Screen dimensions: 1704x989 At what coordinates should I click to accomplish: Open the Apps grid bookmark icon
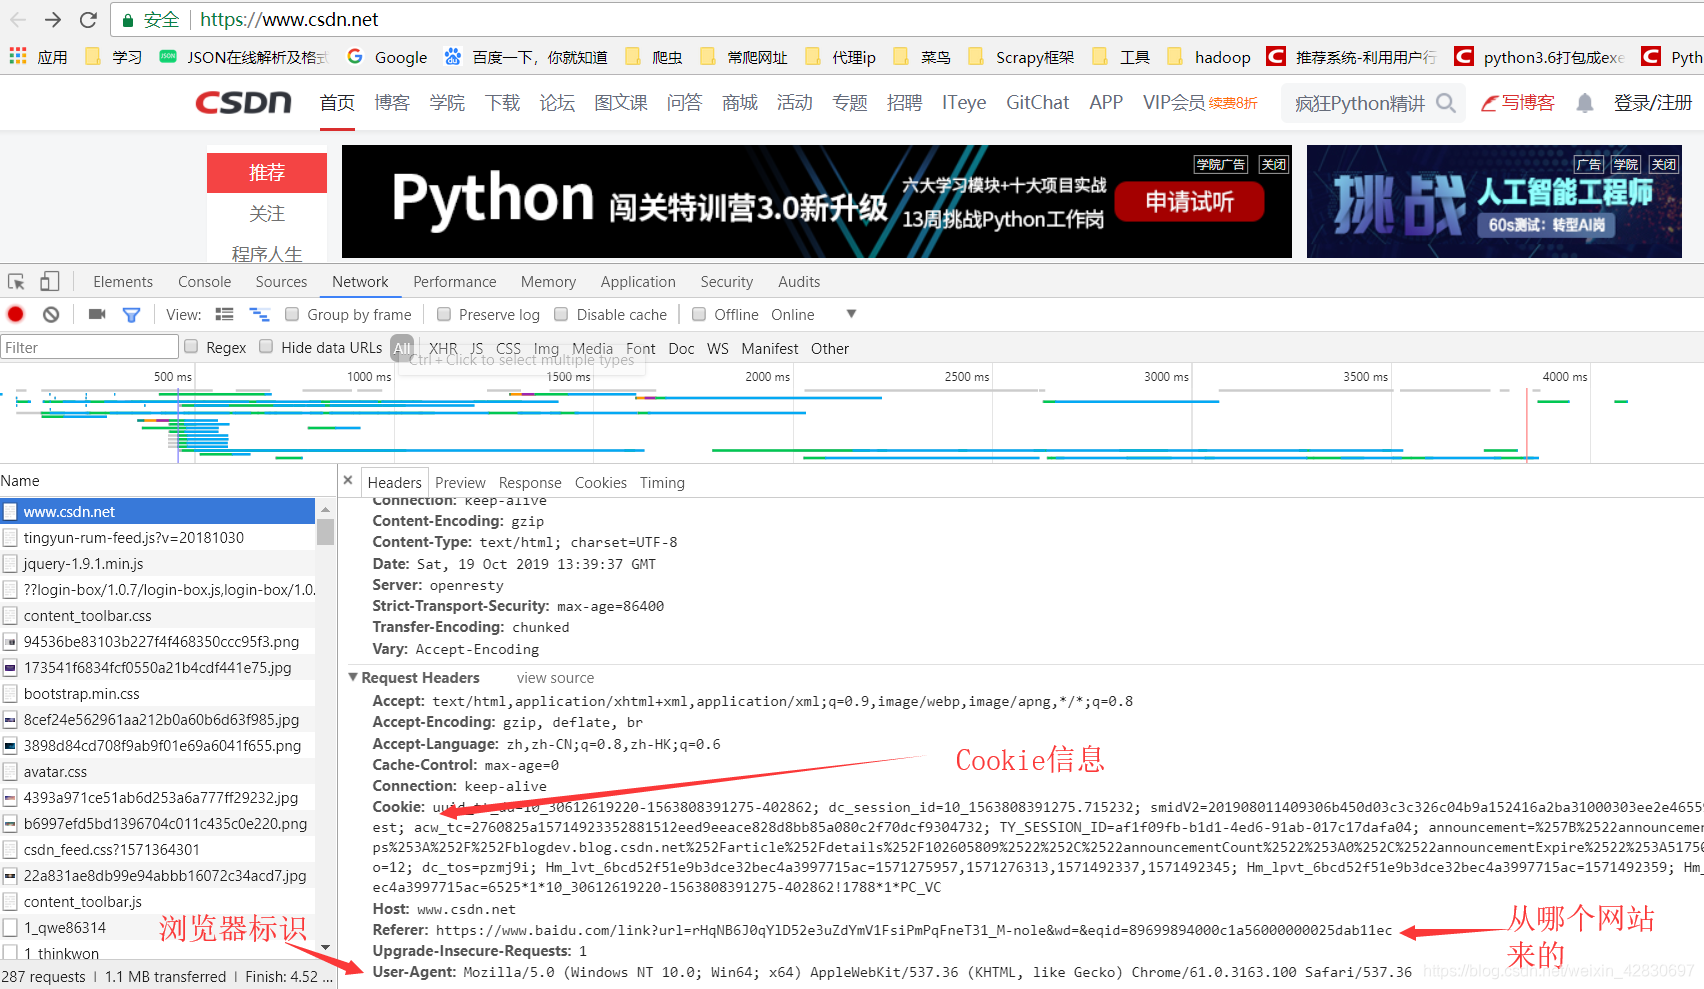pyautogui.click(x=18, y=57)
